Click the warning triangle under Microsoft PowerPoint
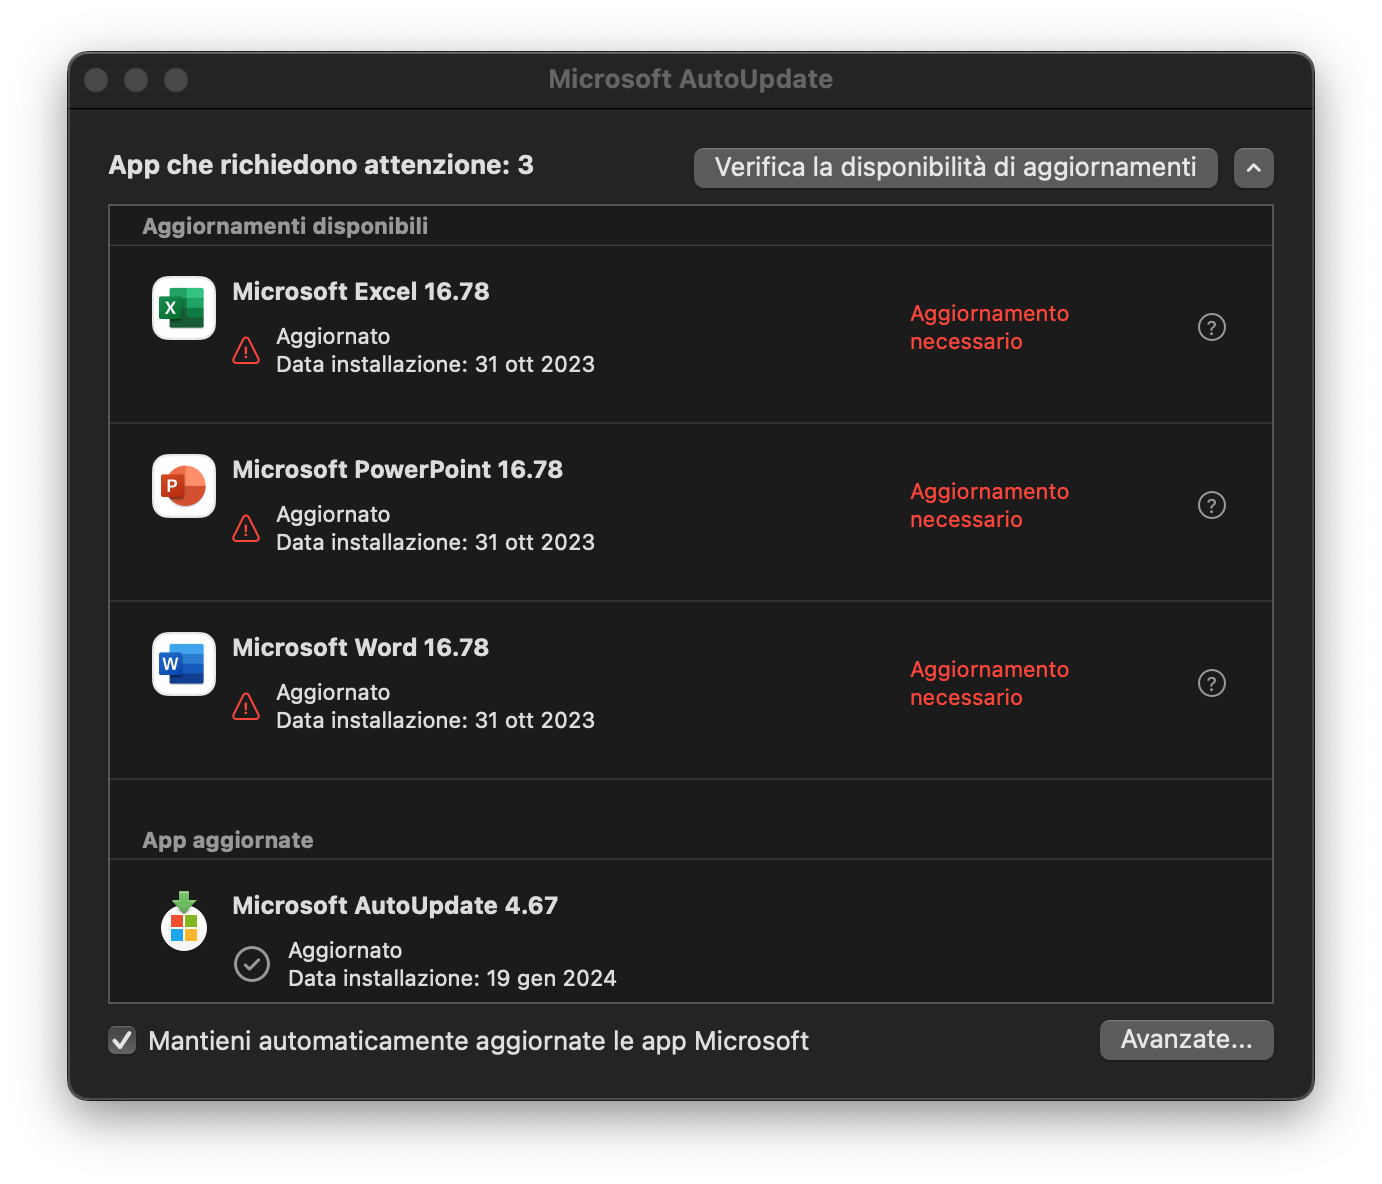Viewport: 1382px width, 1184px height. click(x=246, y=529)
